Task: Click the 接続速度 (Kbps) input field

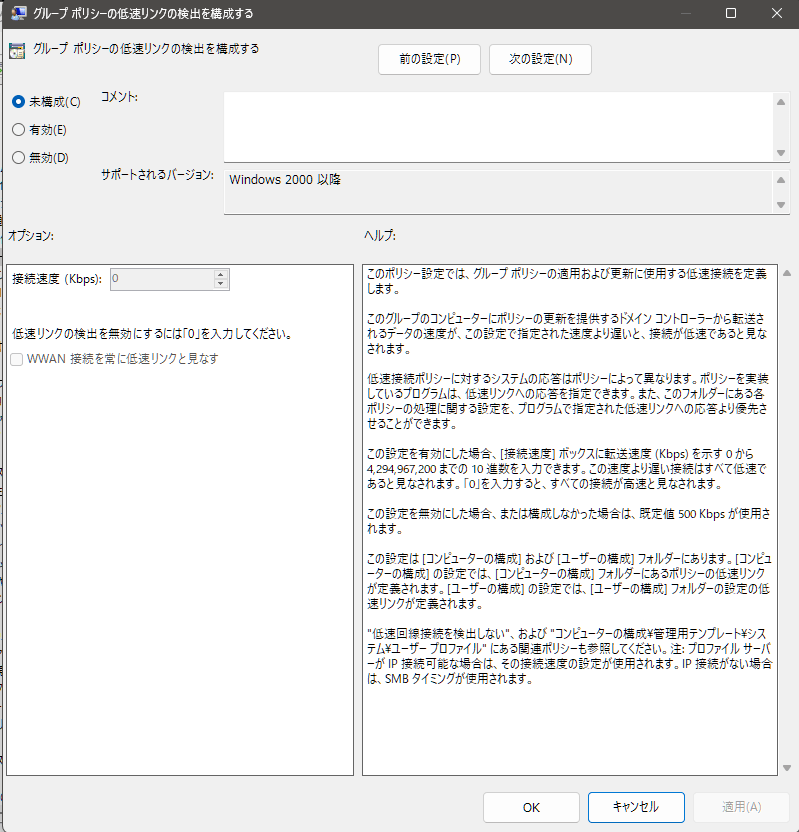Action: coord(161,279)
